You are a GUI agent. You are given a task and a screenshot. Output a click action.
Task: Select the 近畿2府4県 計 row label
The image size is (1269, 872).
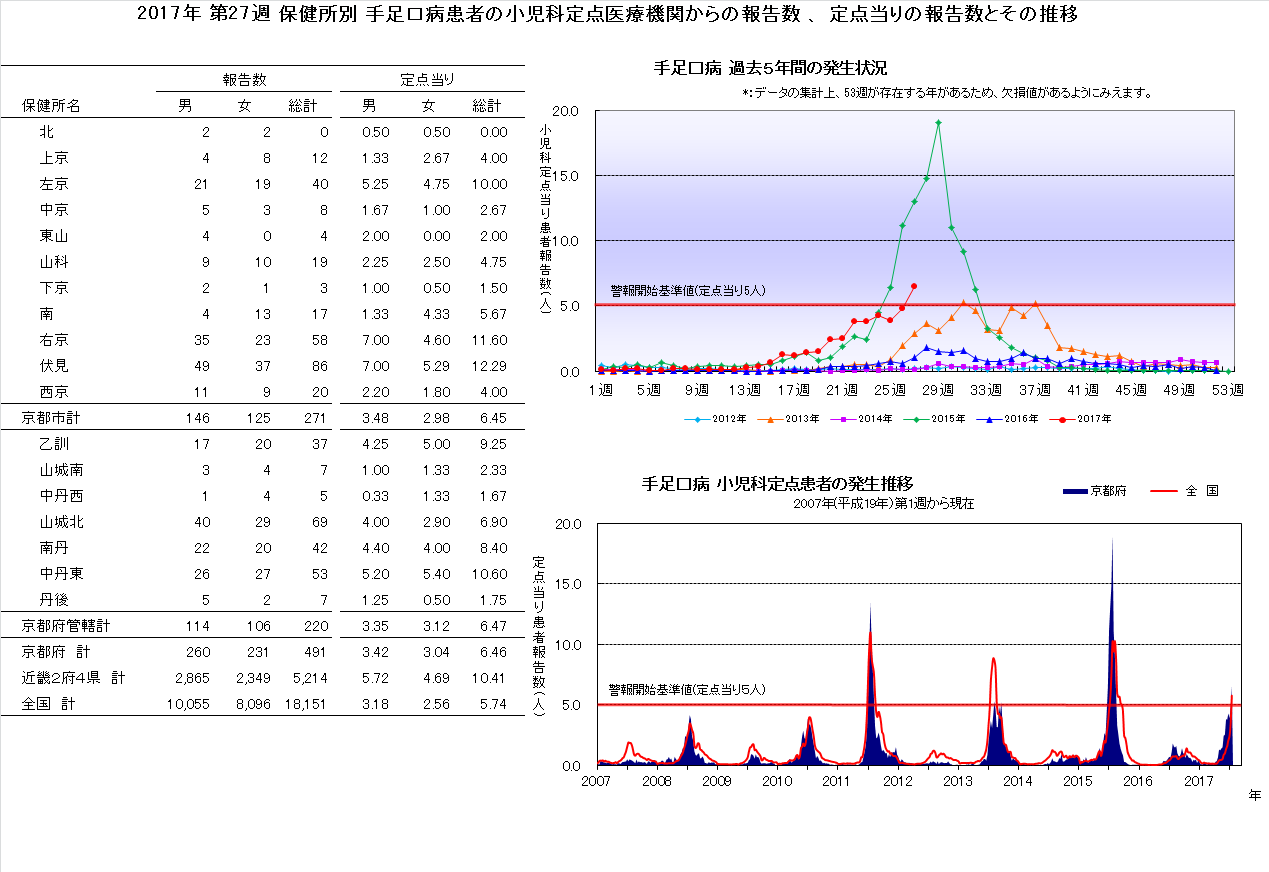click(74, 678)
